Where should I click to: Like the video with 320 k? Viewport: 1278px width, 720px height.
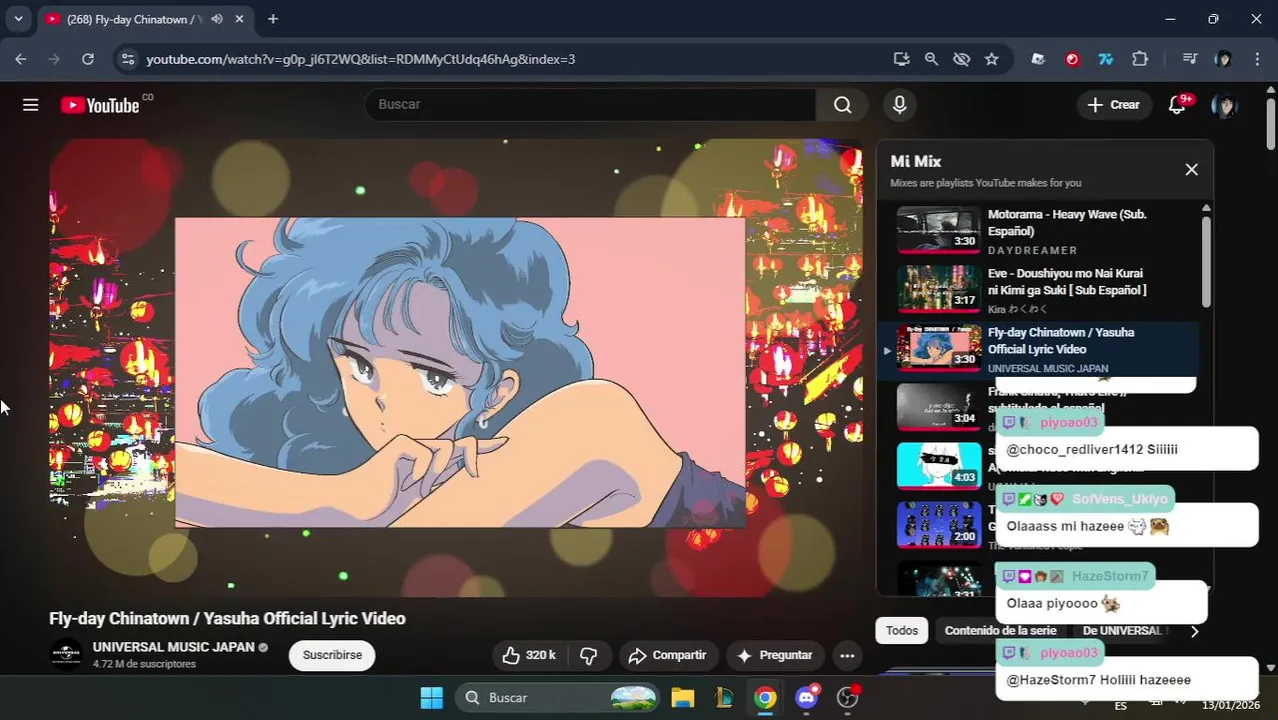[x=529, y=655]
